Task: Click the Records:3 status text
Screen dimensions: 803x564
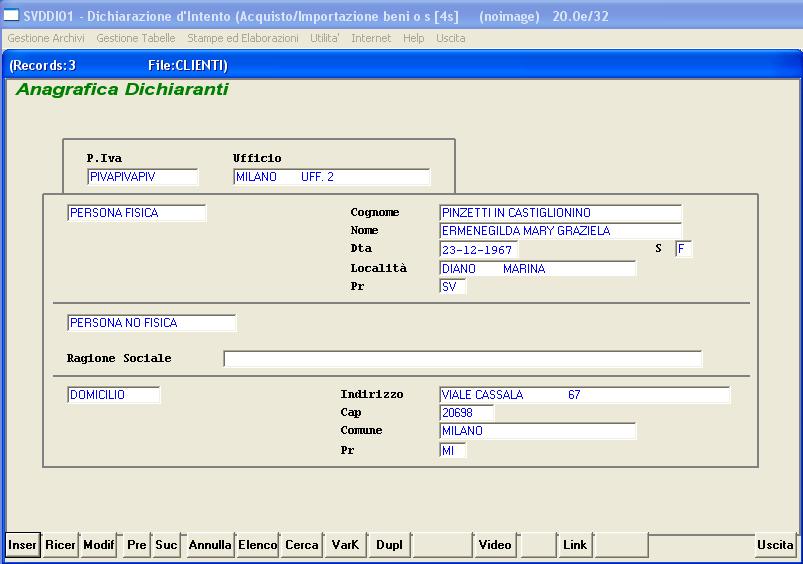Action: [x=43, y=66]
